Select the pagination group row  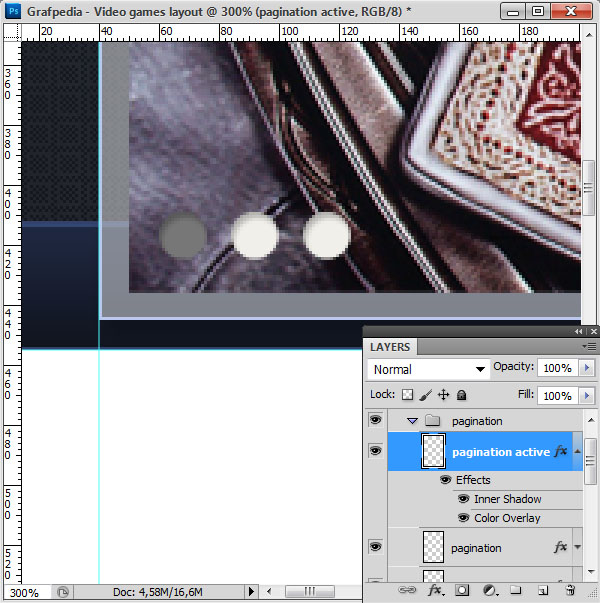(485, 421)
